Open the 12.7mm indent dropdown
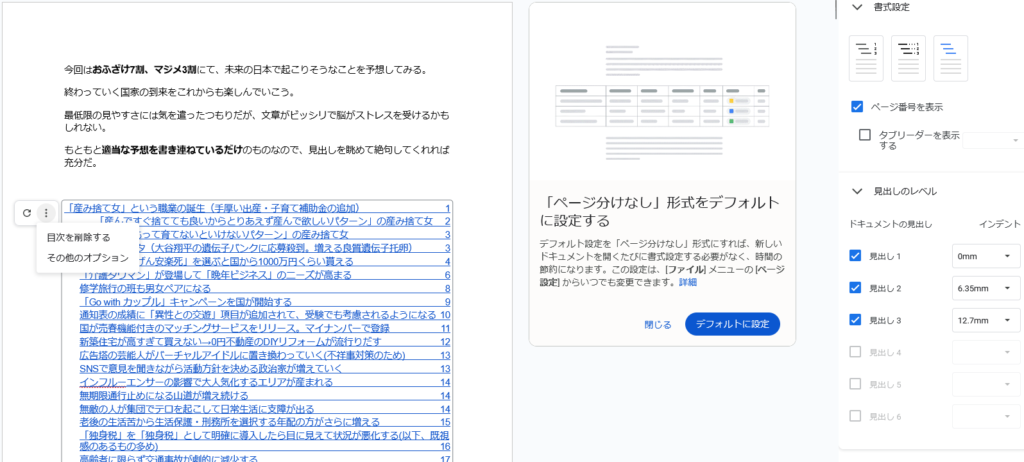This screenshot has width=1024, height=462. click(x=985, y=320)
